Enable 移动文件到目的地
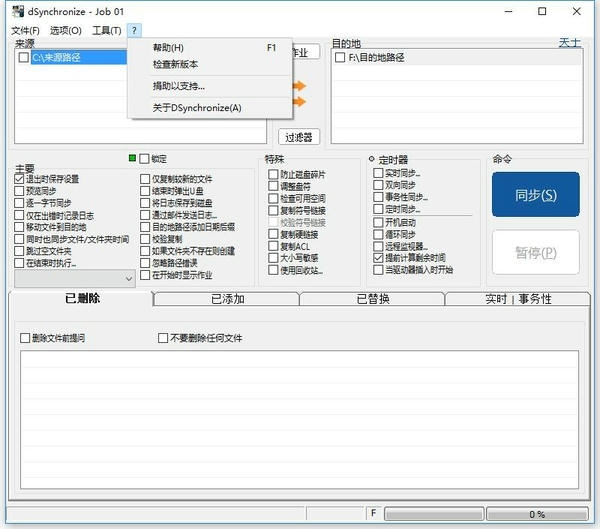600x529 pixels. [19, 227]
